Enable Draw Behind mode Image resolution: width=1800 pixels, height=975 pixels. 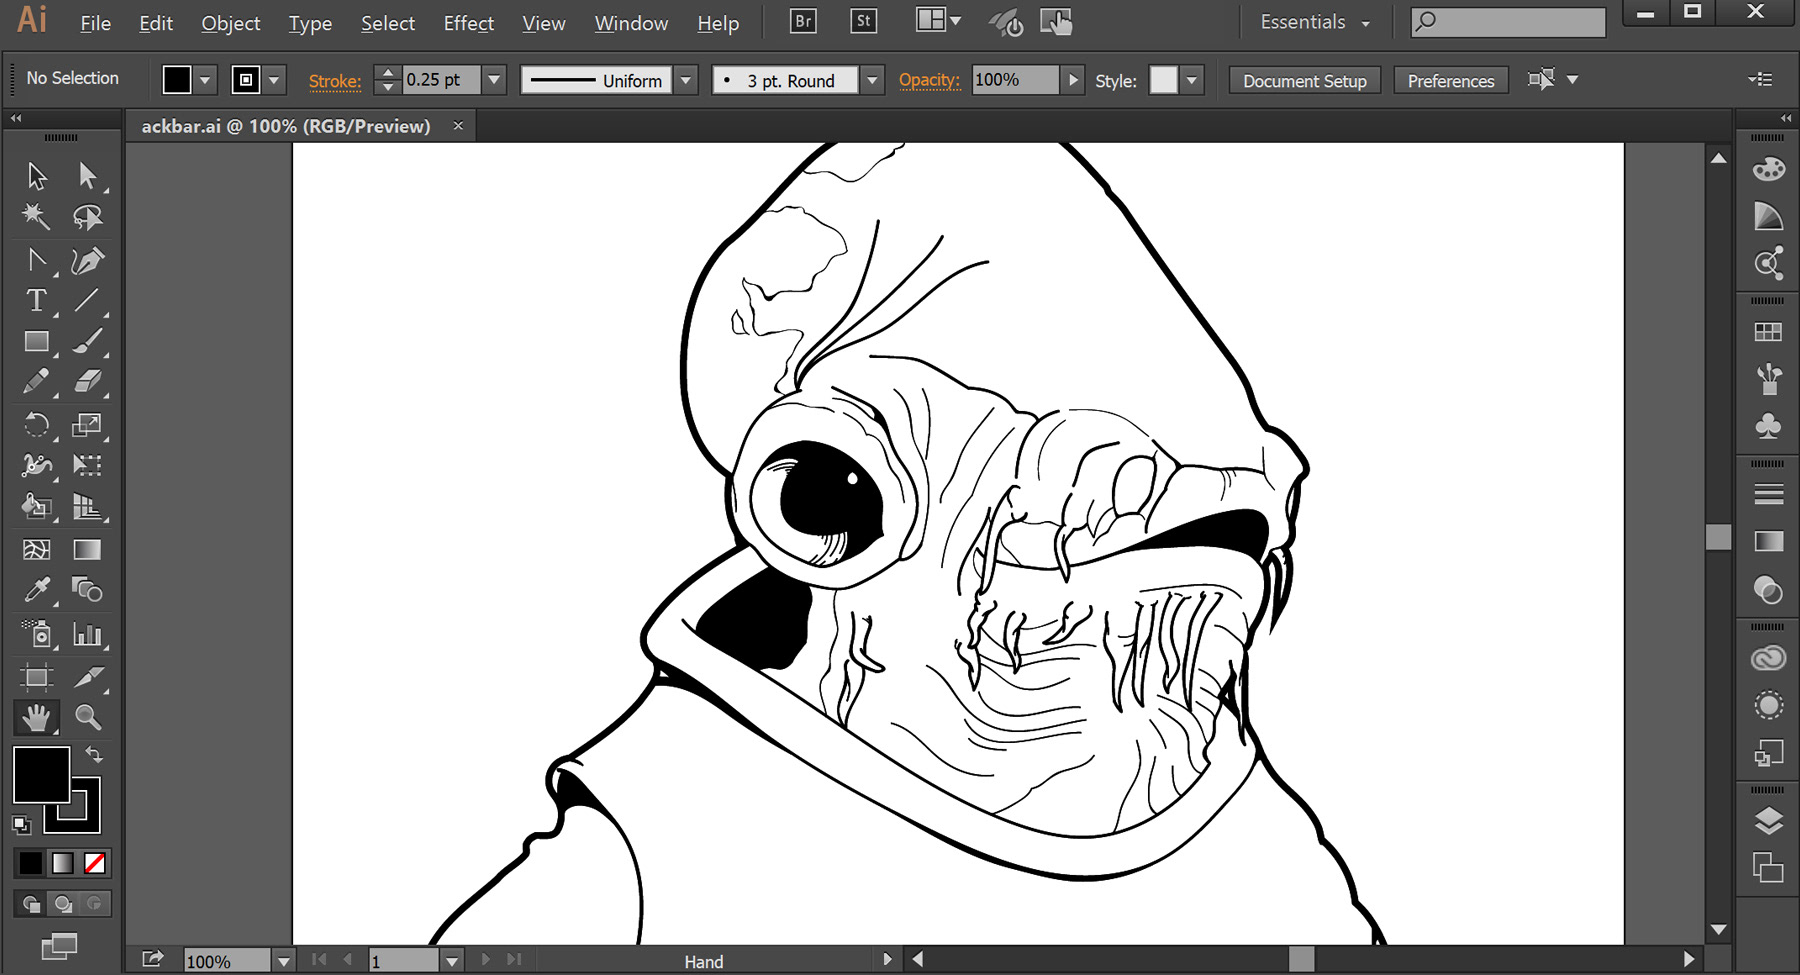click(63, 904)
